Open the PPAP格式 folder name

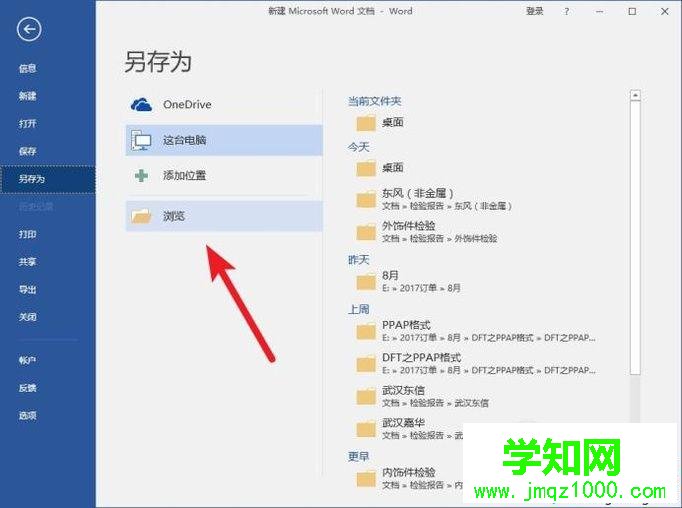406,325
